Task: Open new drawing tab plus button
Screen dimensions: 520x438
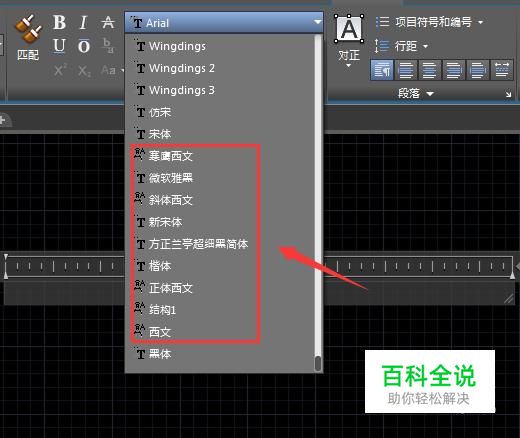Action: (x=3, y=120)
